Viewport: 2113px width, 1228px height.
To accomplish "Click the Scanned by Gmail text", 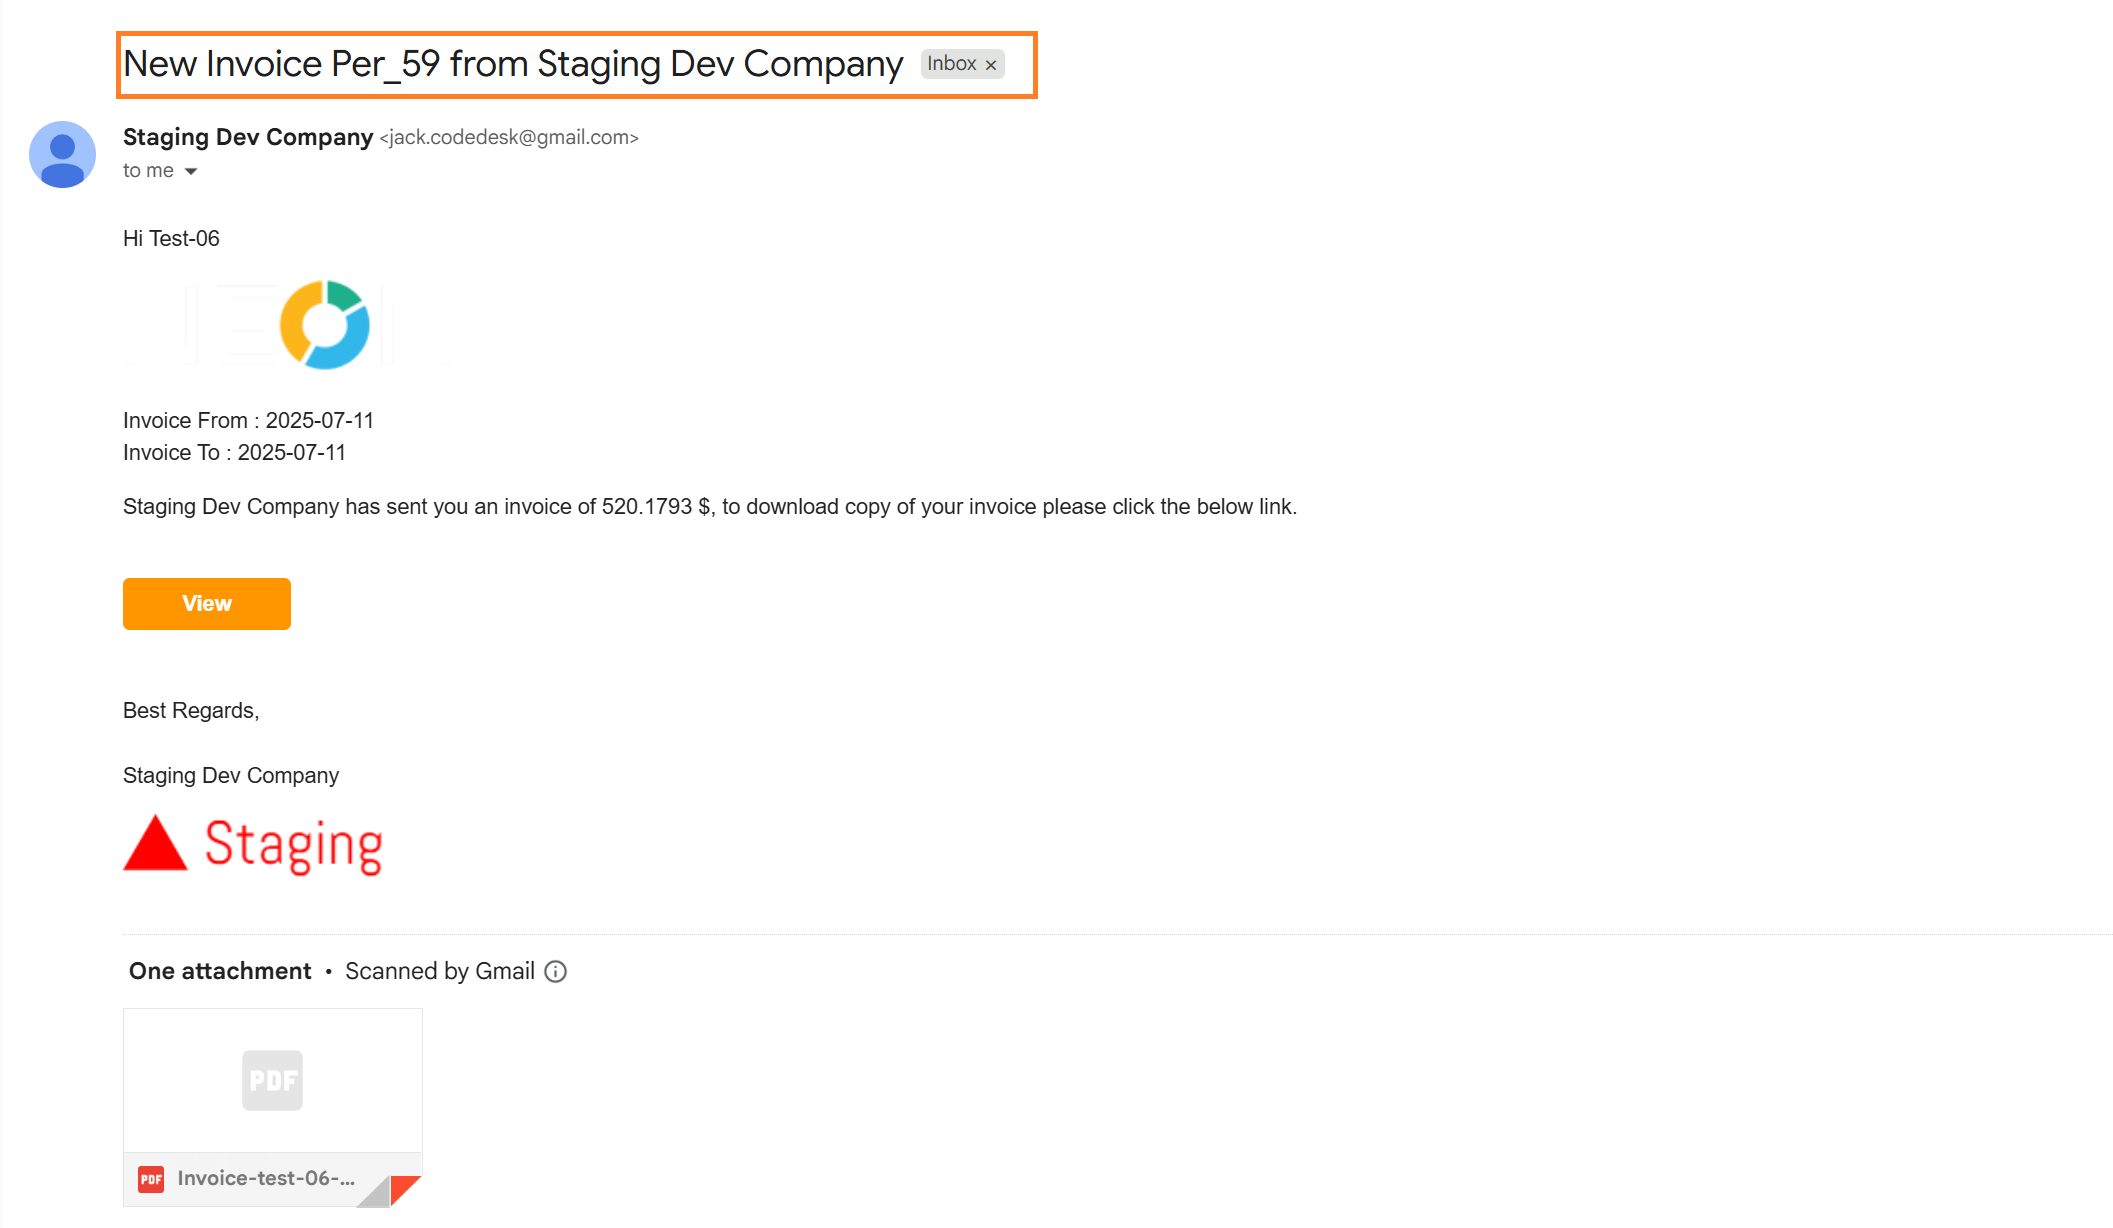I will 440,971.
